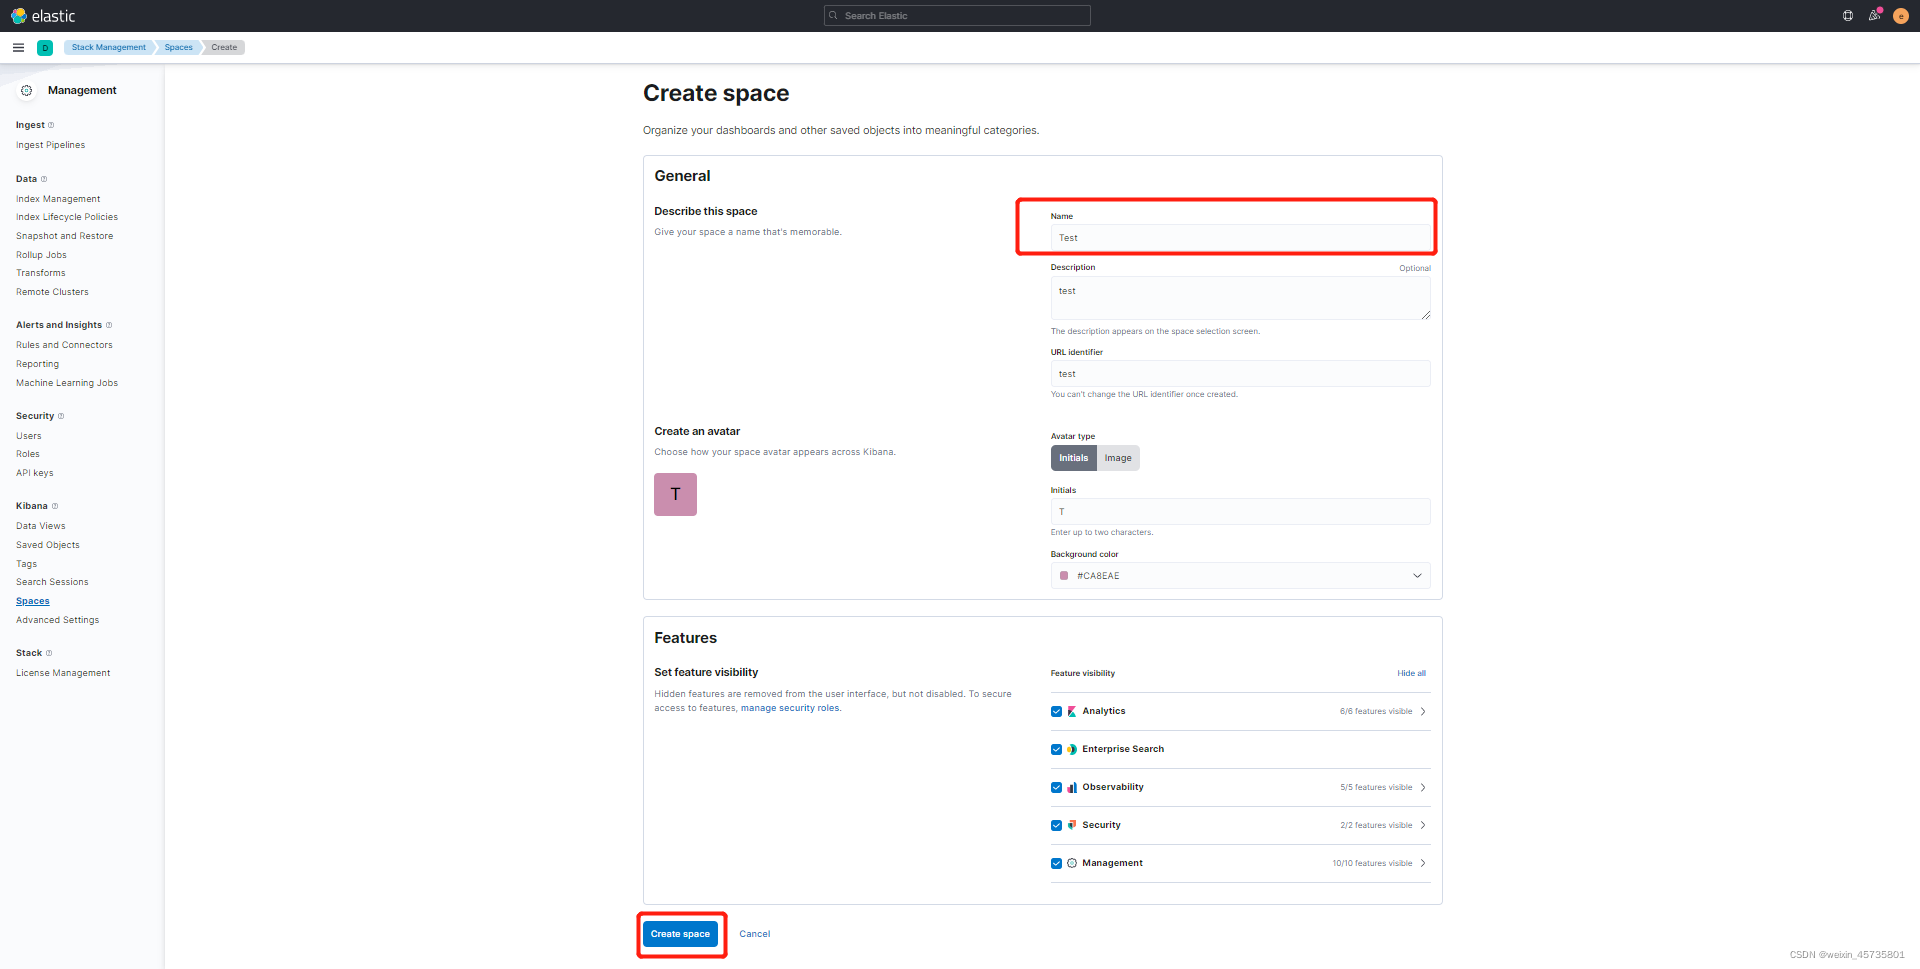The image size is (1920, 969).
Task: Click the Elastic logo
Action: click(x=43, y=16)
